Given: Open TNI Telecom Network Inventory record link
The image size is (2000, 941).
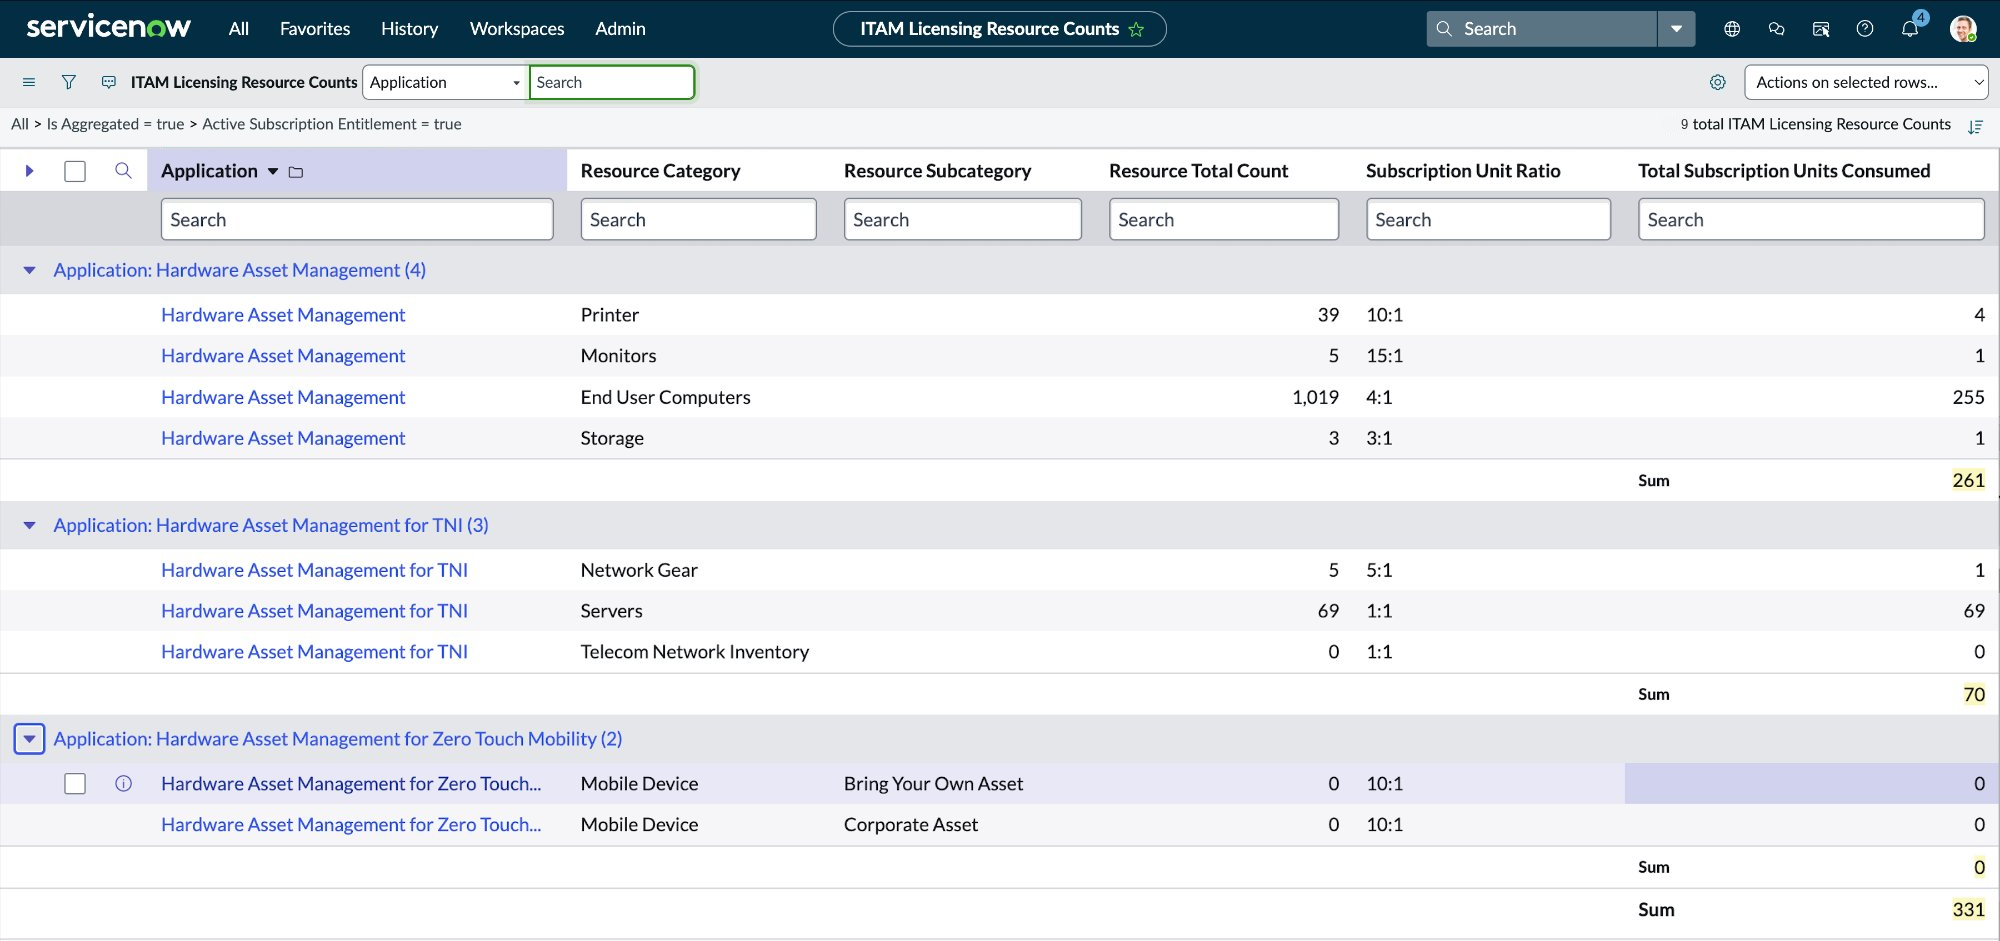Looking at the screenshot, I should pyautogui.click(x=314, y=652).
